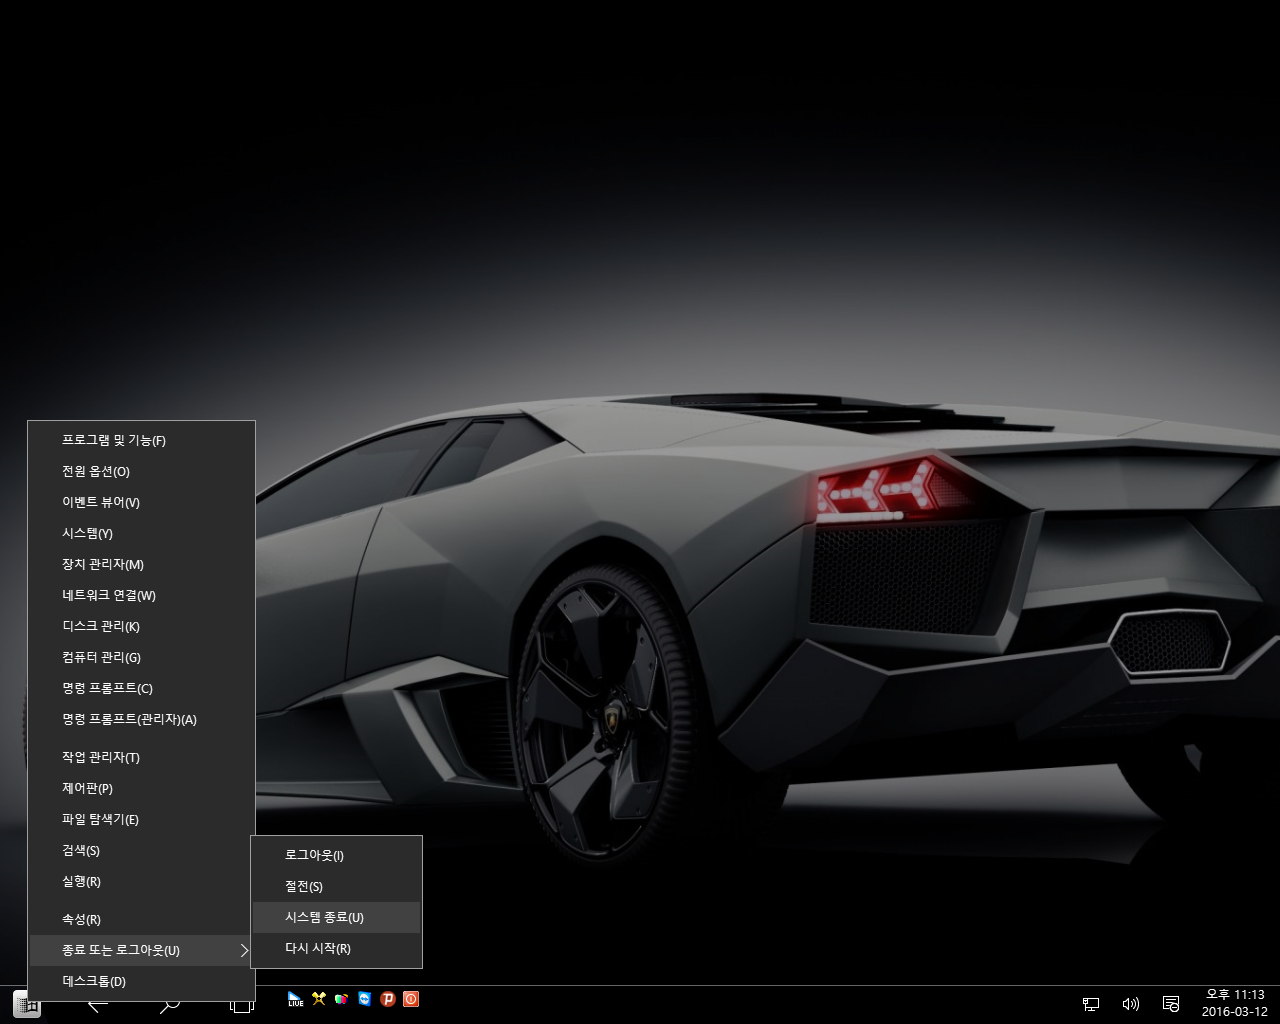Open the colorful TV taskbar icon
Image resolution: width=1280 pixels, height=1024 pixels.
[342, 998]
